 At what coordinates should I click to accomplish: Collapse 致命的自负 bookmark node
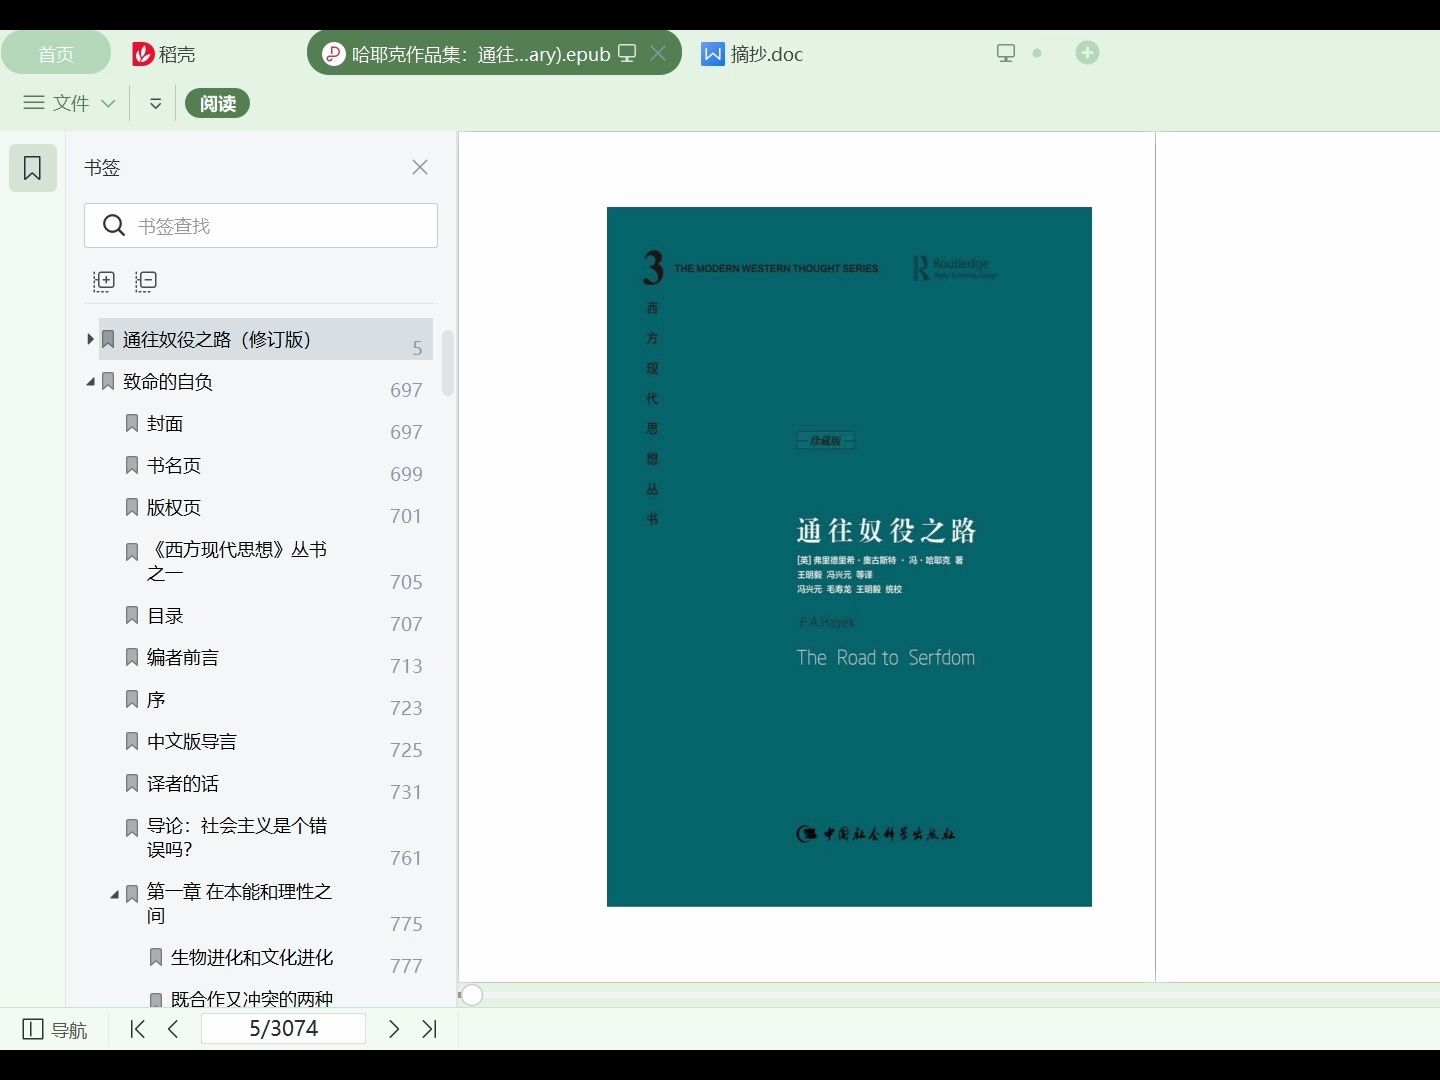coord(90,382)
